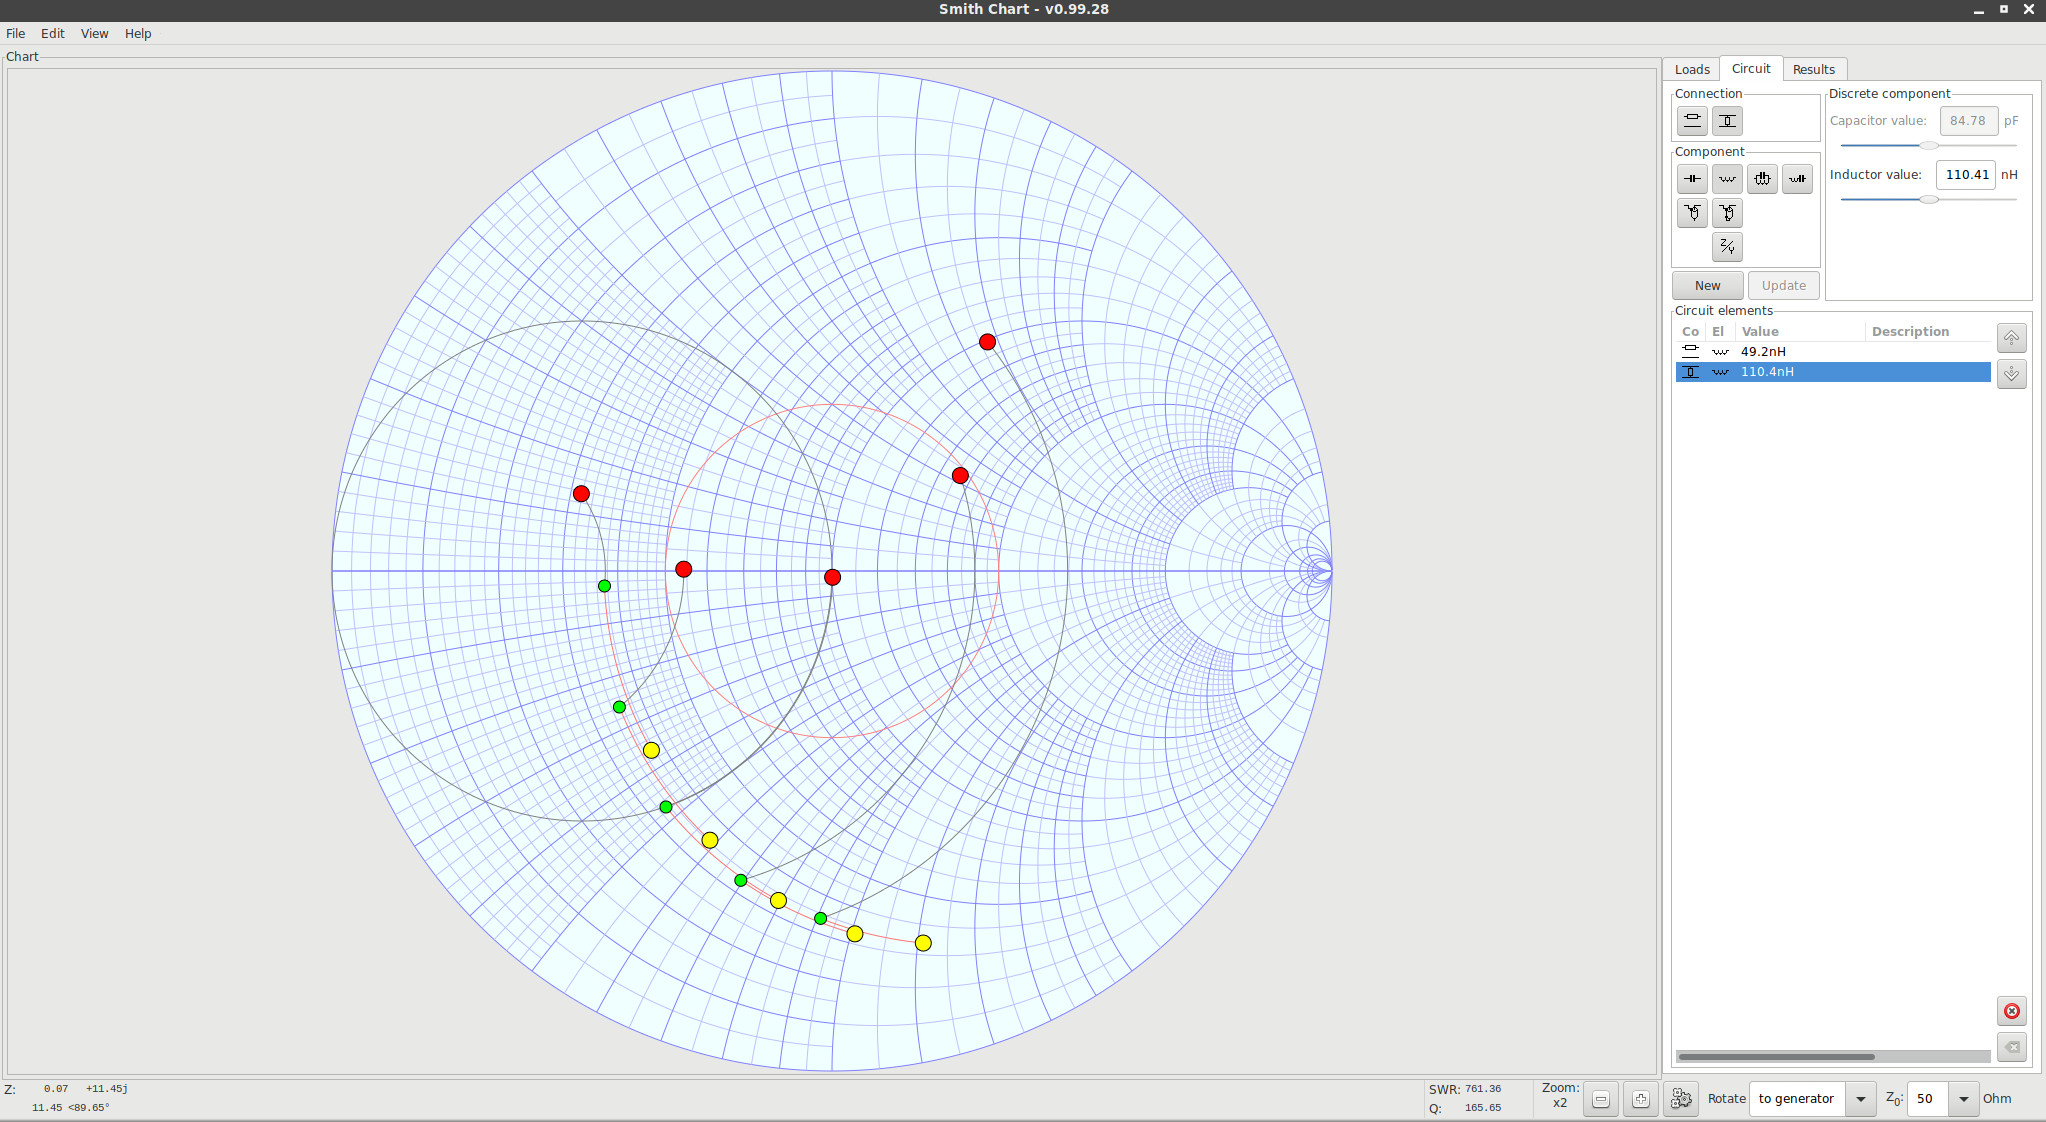Switch to the Loads tab

pyautogui.click(x=1692, y=69)
